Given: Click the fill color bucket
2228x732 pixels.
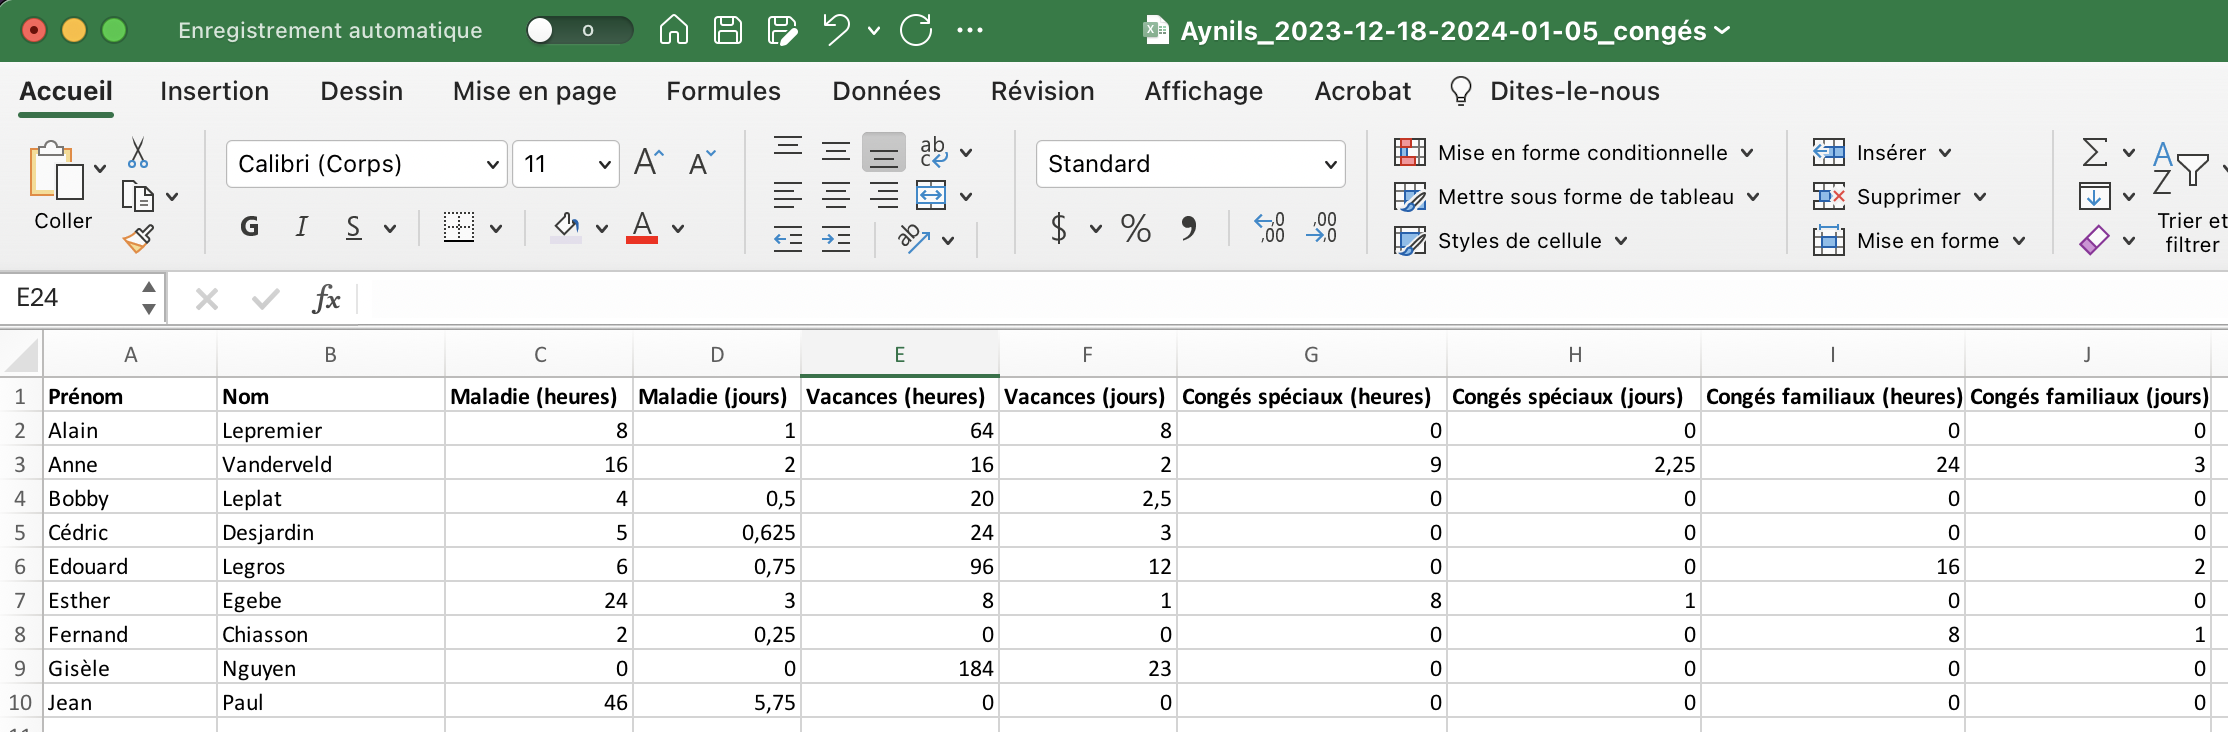Looking at the screenshot, I should click(566, 227).
